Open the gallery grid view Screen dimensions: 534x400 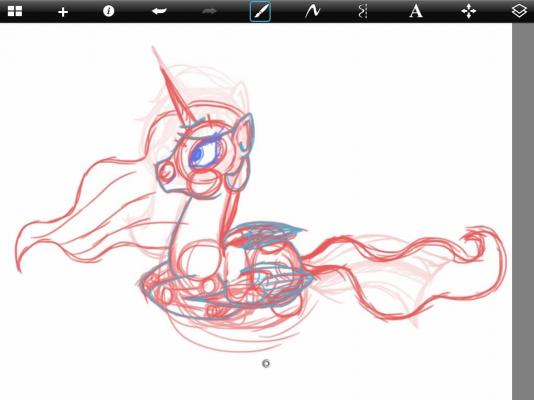(15, 11)
